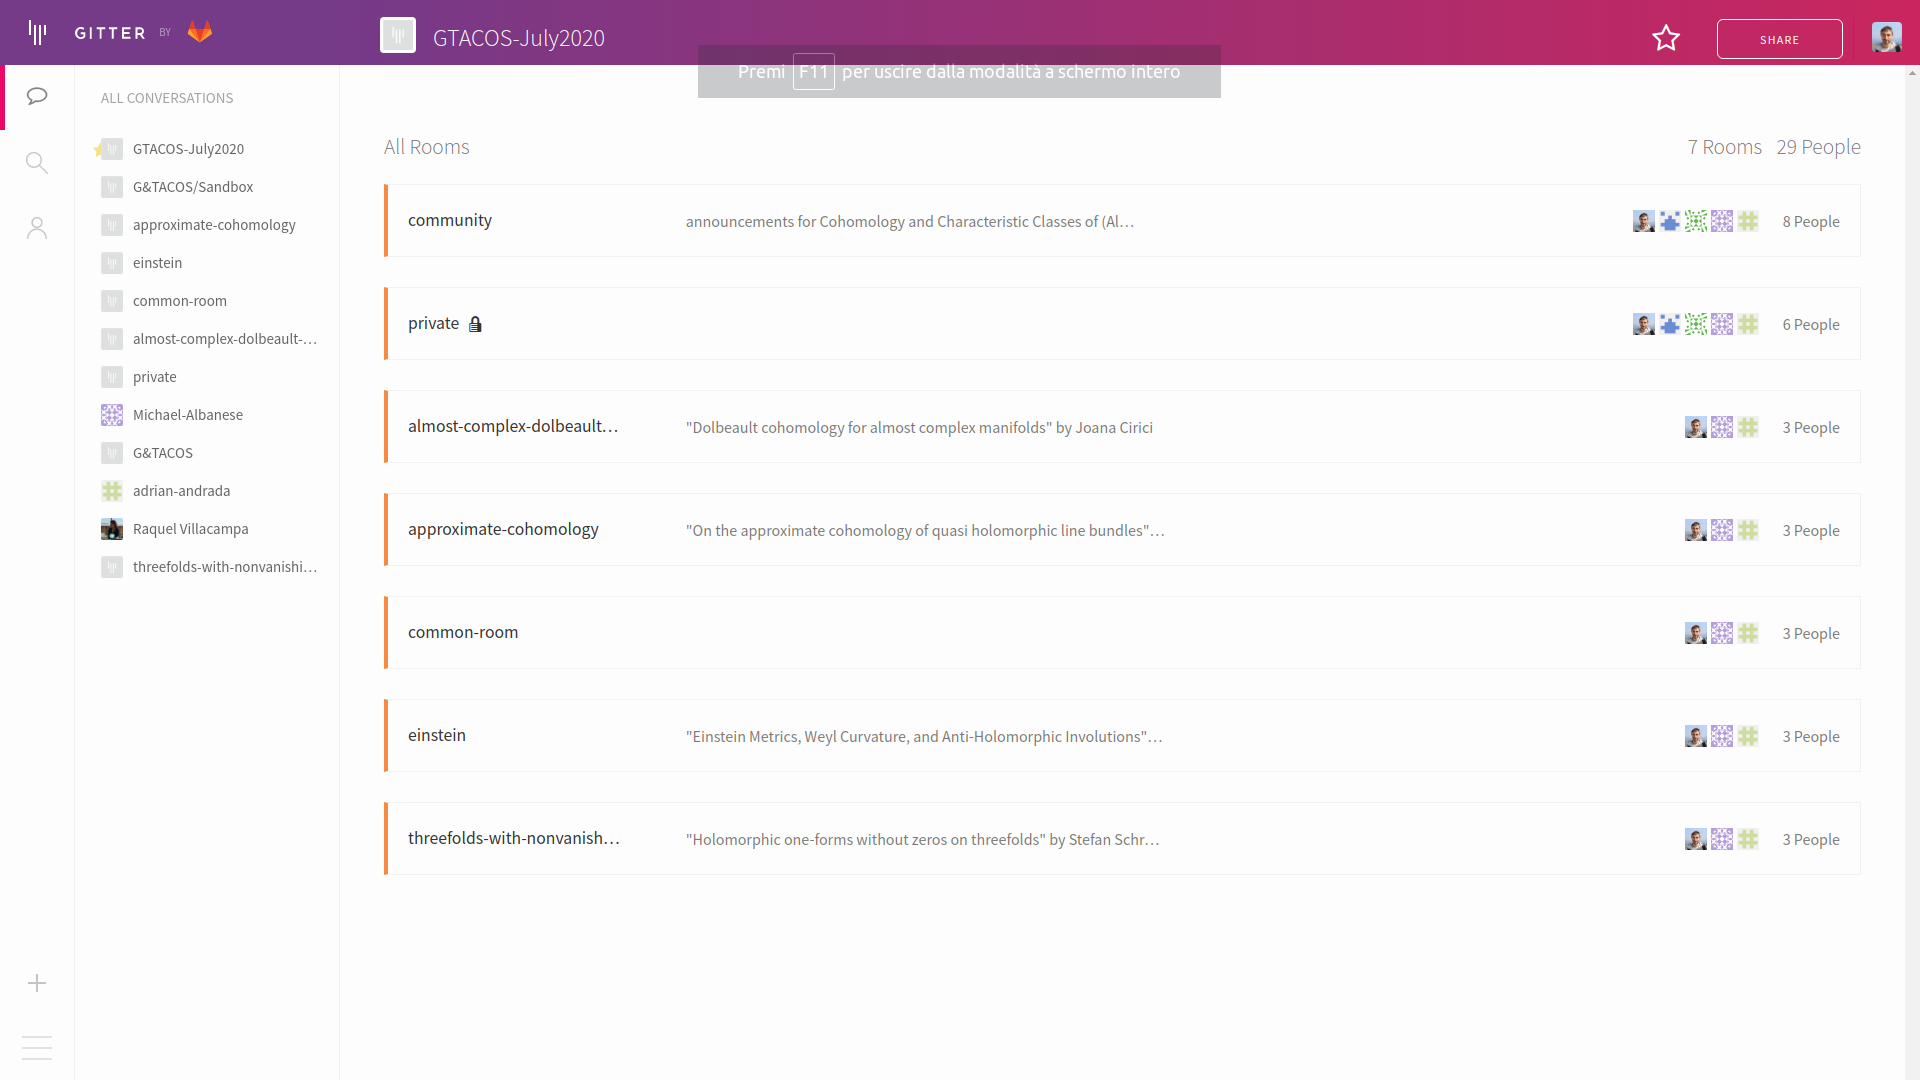Image resolution: width=1920 pixels, height=1080 pixels.
Task: Click the Raquel Villacampa avatar photo
Action: [x=112, y=529]
